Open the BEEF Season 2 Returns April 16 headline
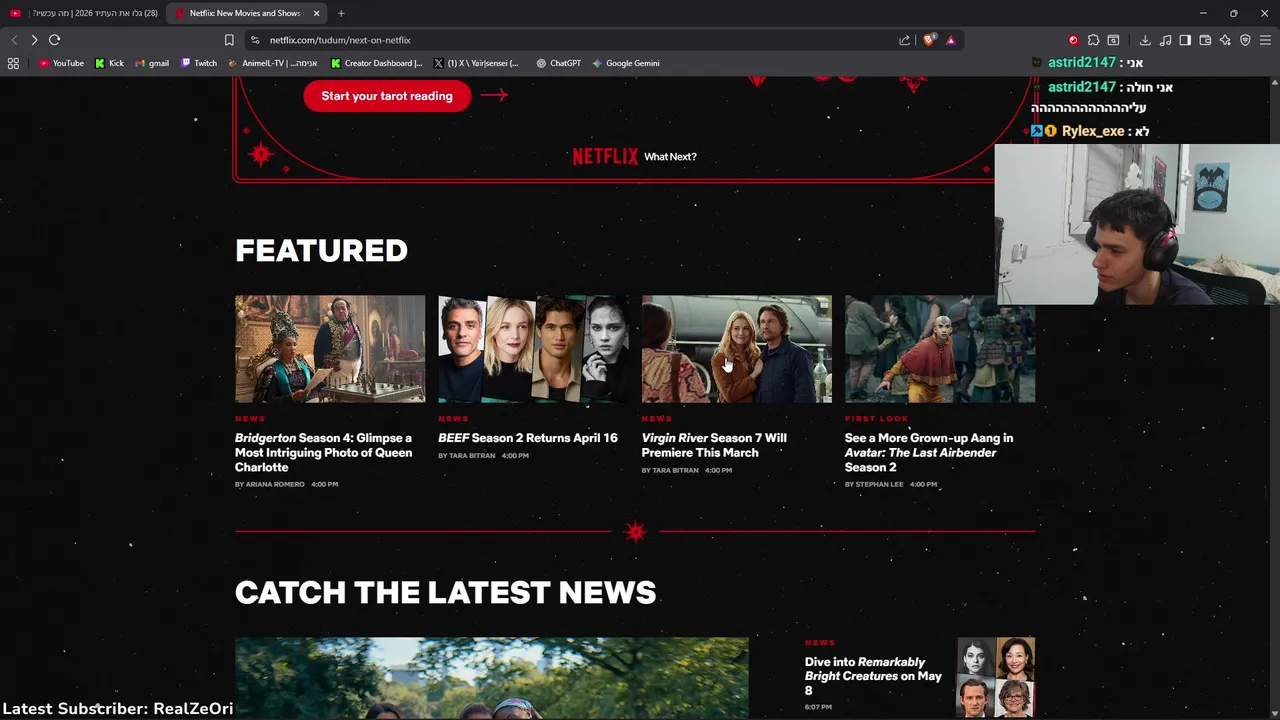Screen dimensions: 1280x720 tap(528, 438)
